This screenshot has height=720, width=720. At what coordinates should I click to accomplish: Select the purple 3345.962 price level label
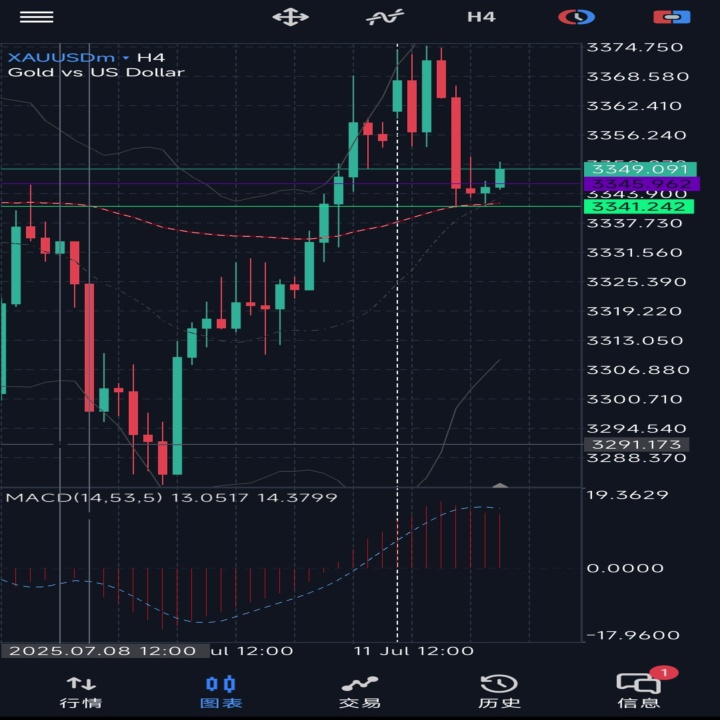641,184
